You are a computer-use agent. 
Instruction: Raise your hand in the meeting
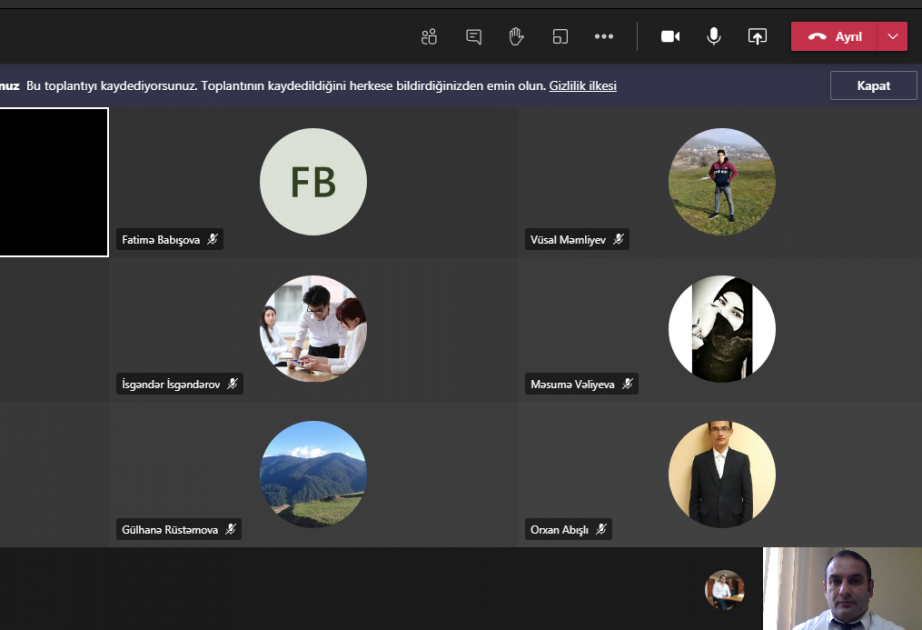click(x=516, y=36)
